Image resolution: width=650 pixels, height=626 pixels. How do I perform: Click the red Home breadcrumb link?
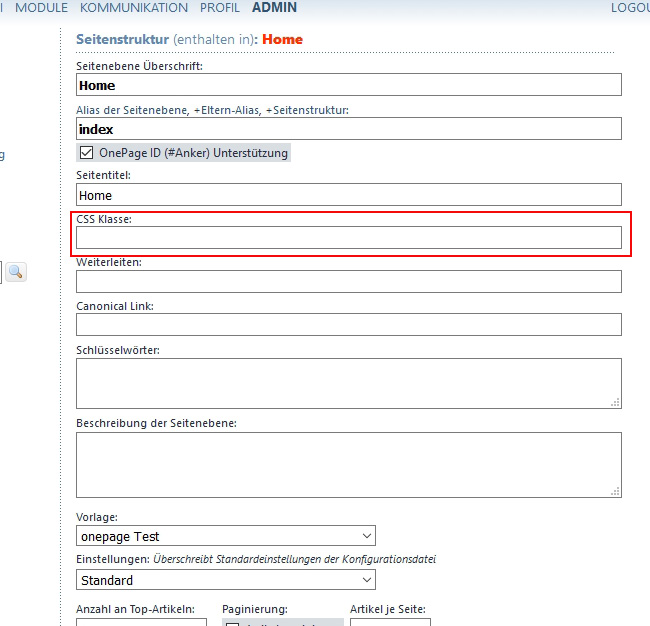(282, 40)
